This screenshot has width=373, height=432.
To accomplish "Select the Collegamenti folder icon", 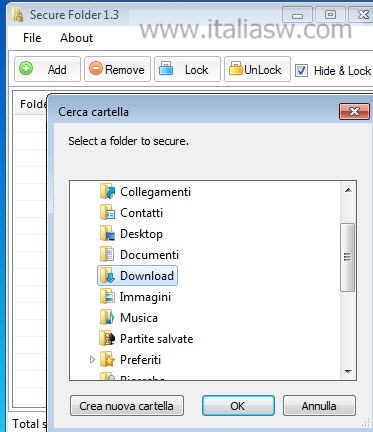I will (x=107, y=192).
